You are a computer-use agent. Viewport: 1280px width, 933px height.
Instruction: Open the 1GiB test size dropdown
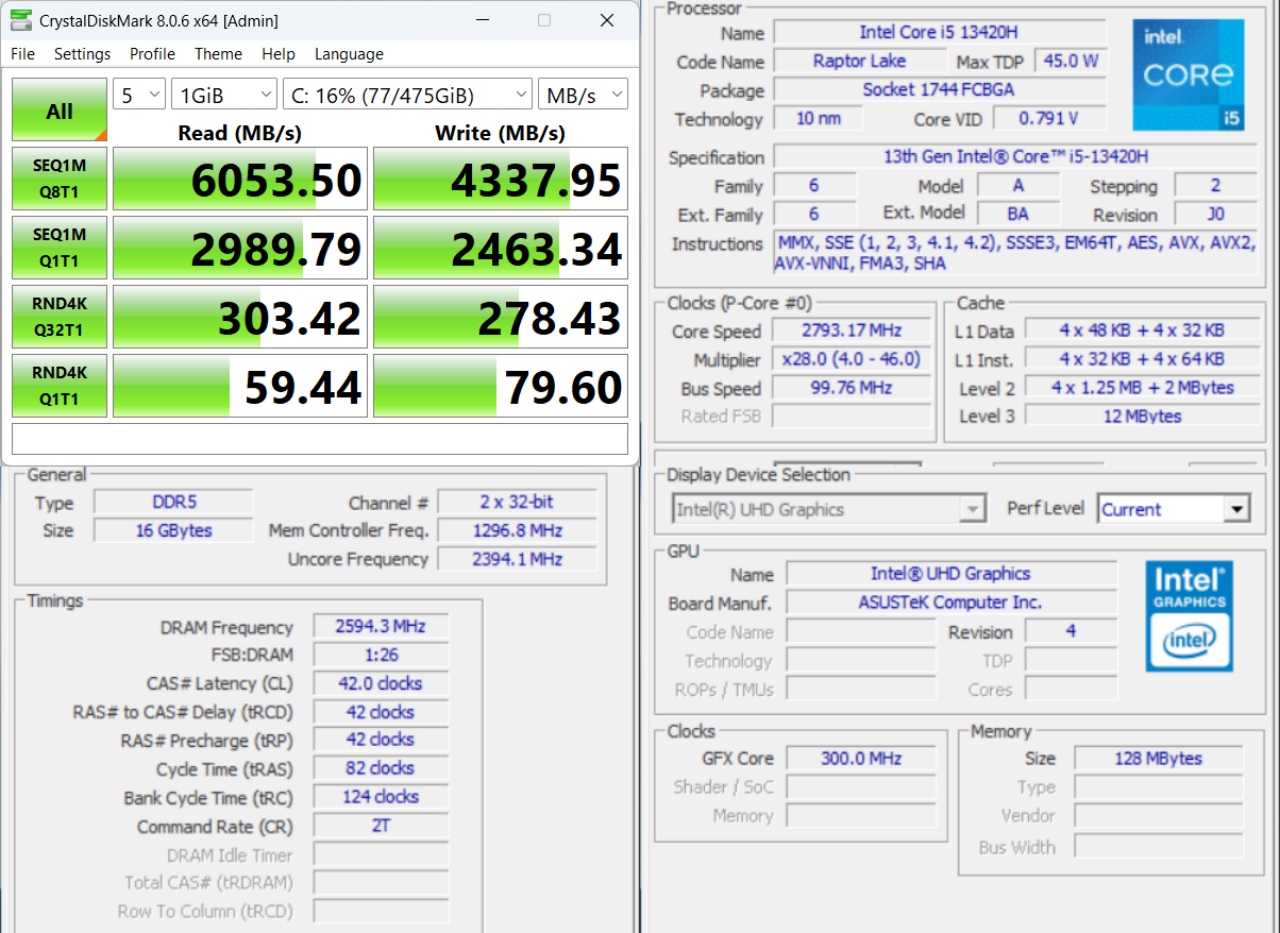pyautogui.click(x=224, y=95)
